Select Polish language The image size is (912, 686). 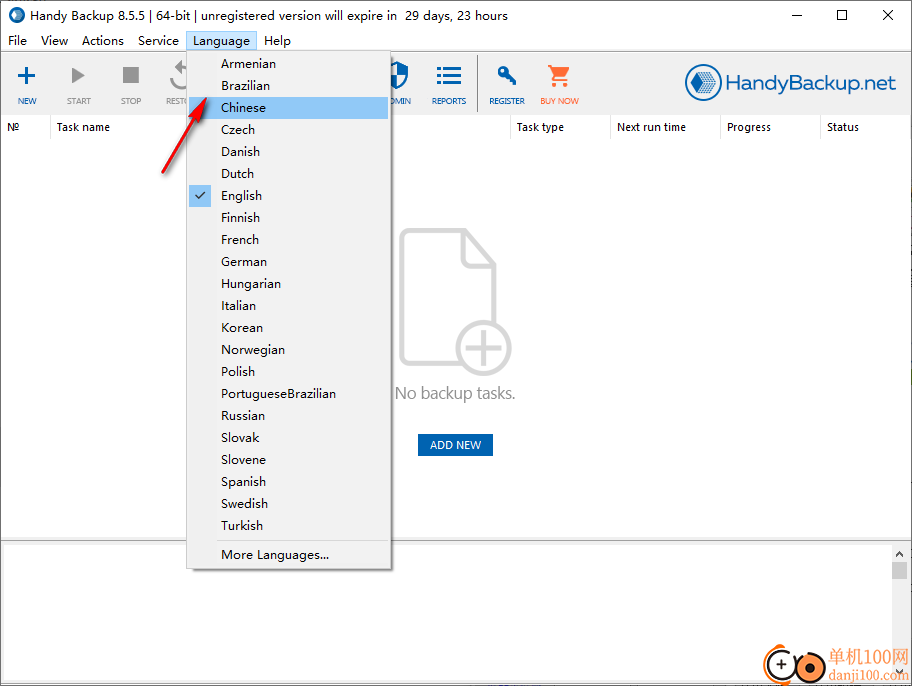click(x=288, y=372)
